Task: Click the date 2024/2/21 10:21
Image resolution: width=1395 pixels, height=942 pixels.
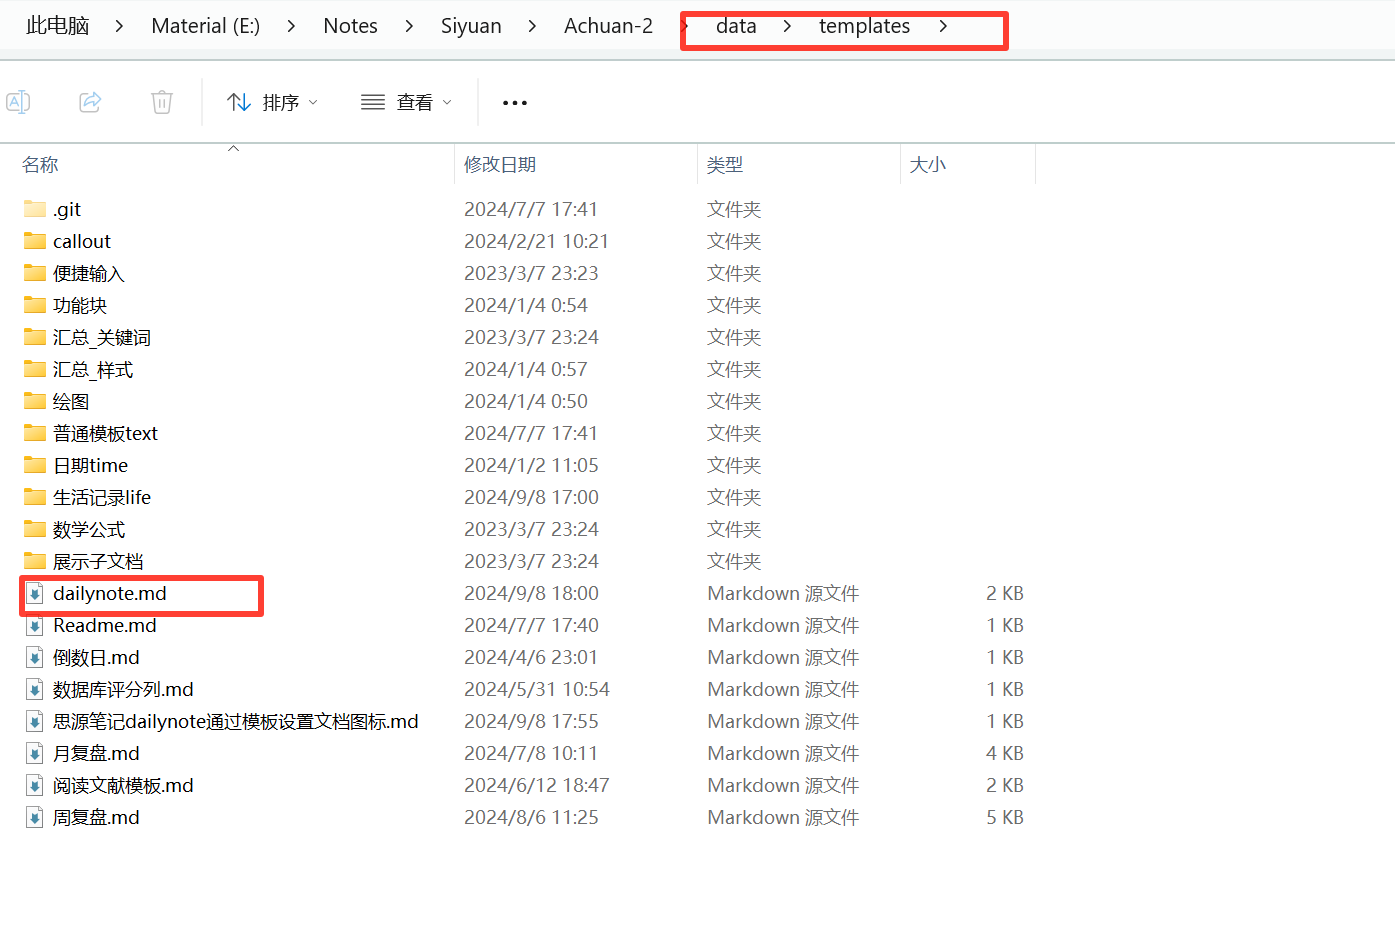Action: click(536, 241)
